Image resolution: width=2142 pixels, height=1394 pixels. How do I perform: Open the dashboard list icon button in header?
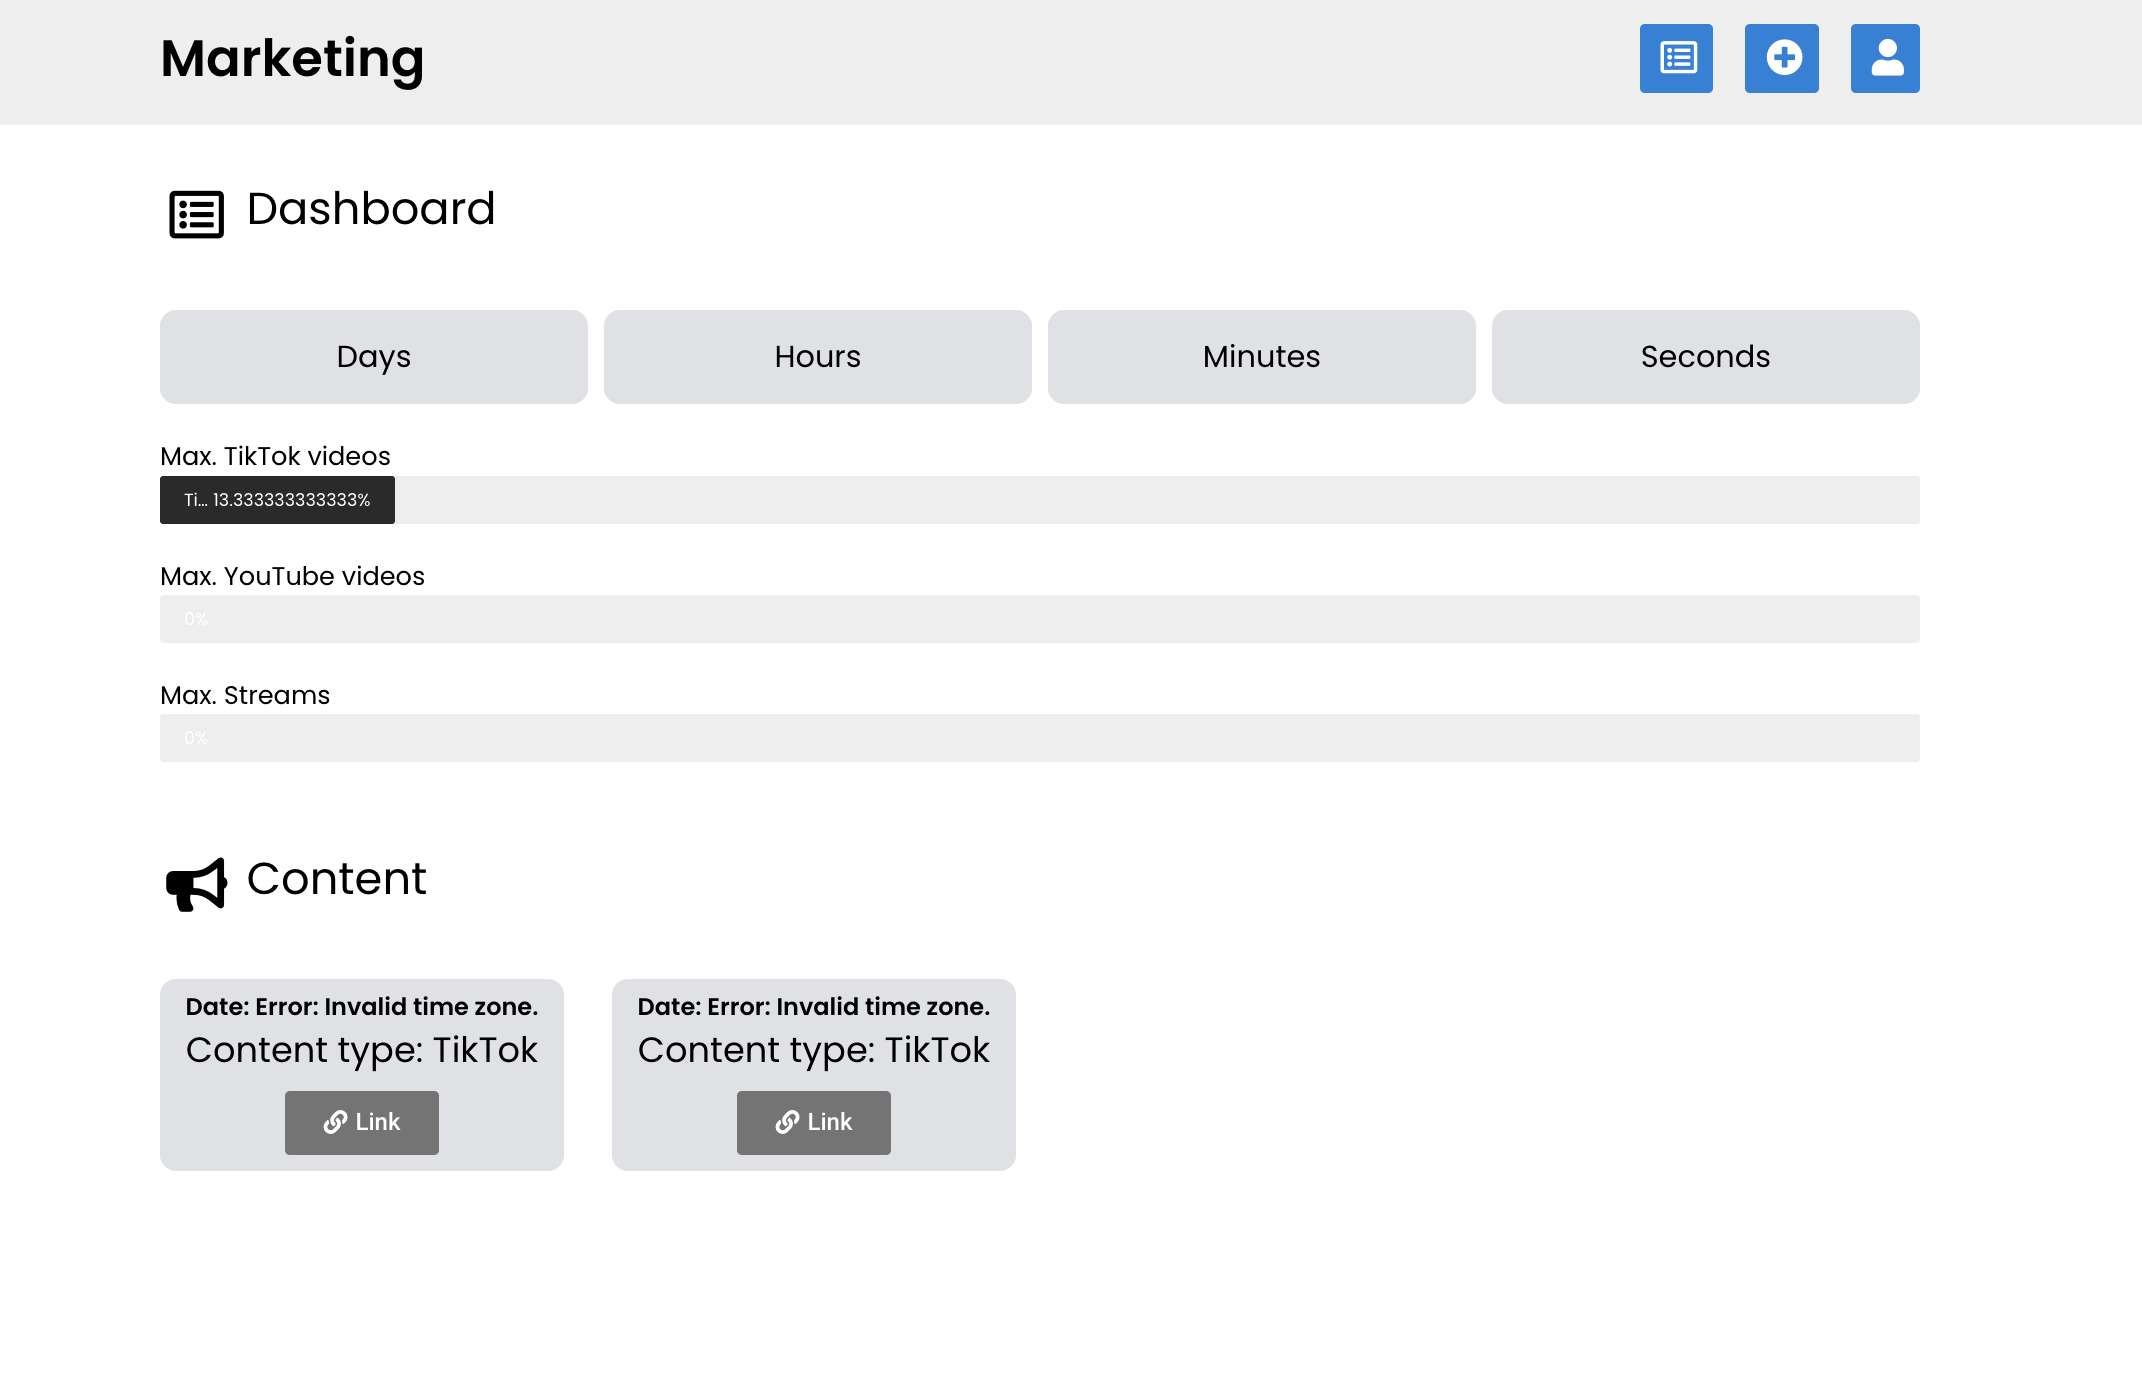coord(1676,58)
